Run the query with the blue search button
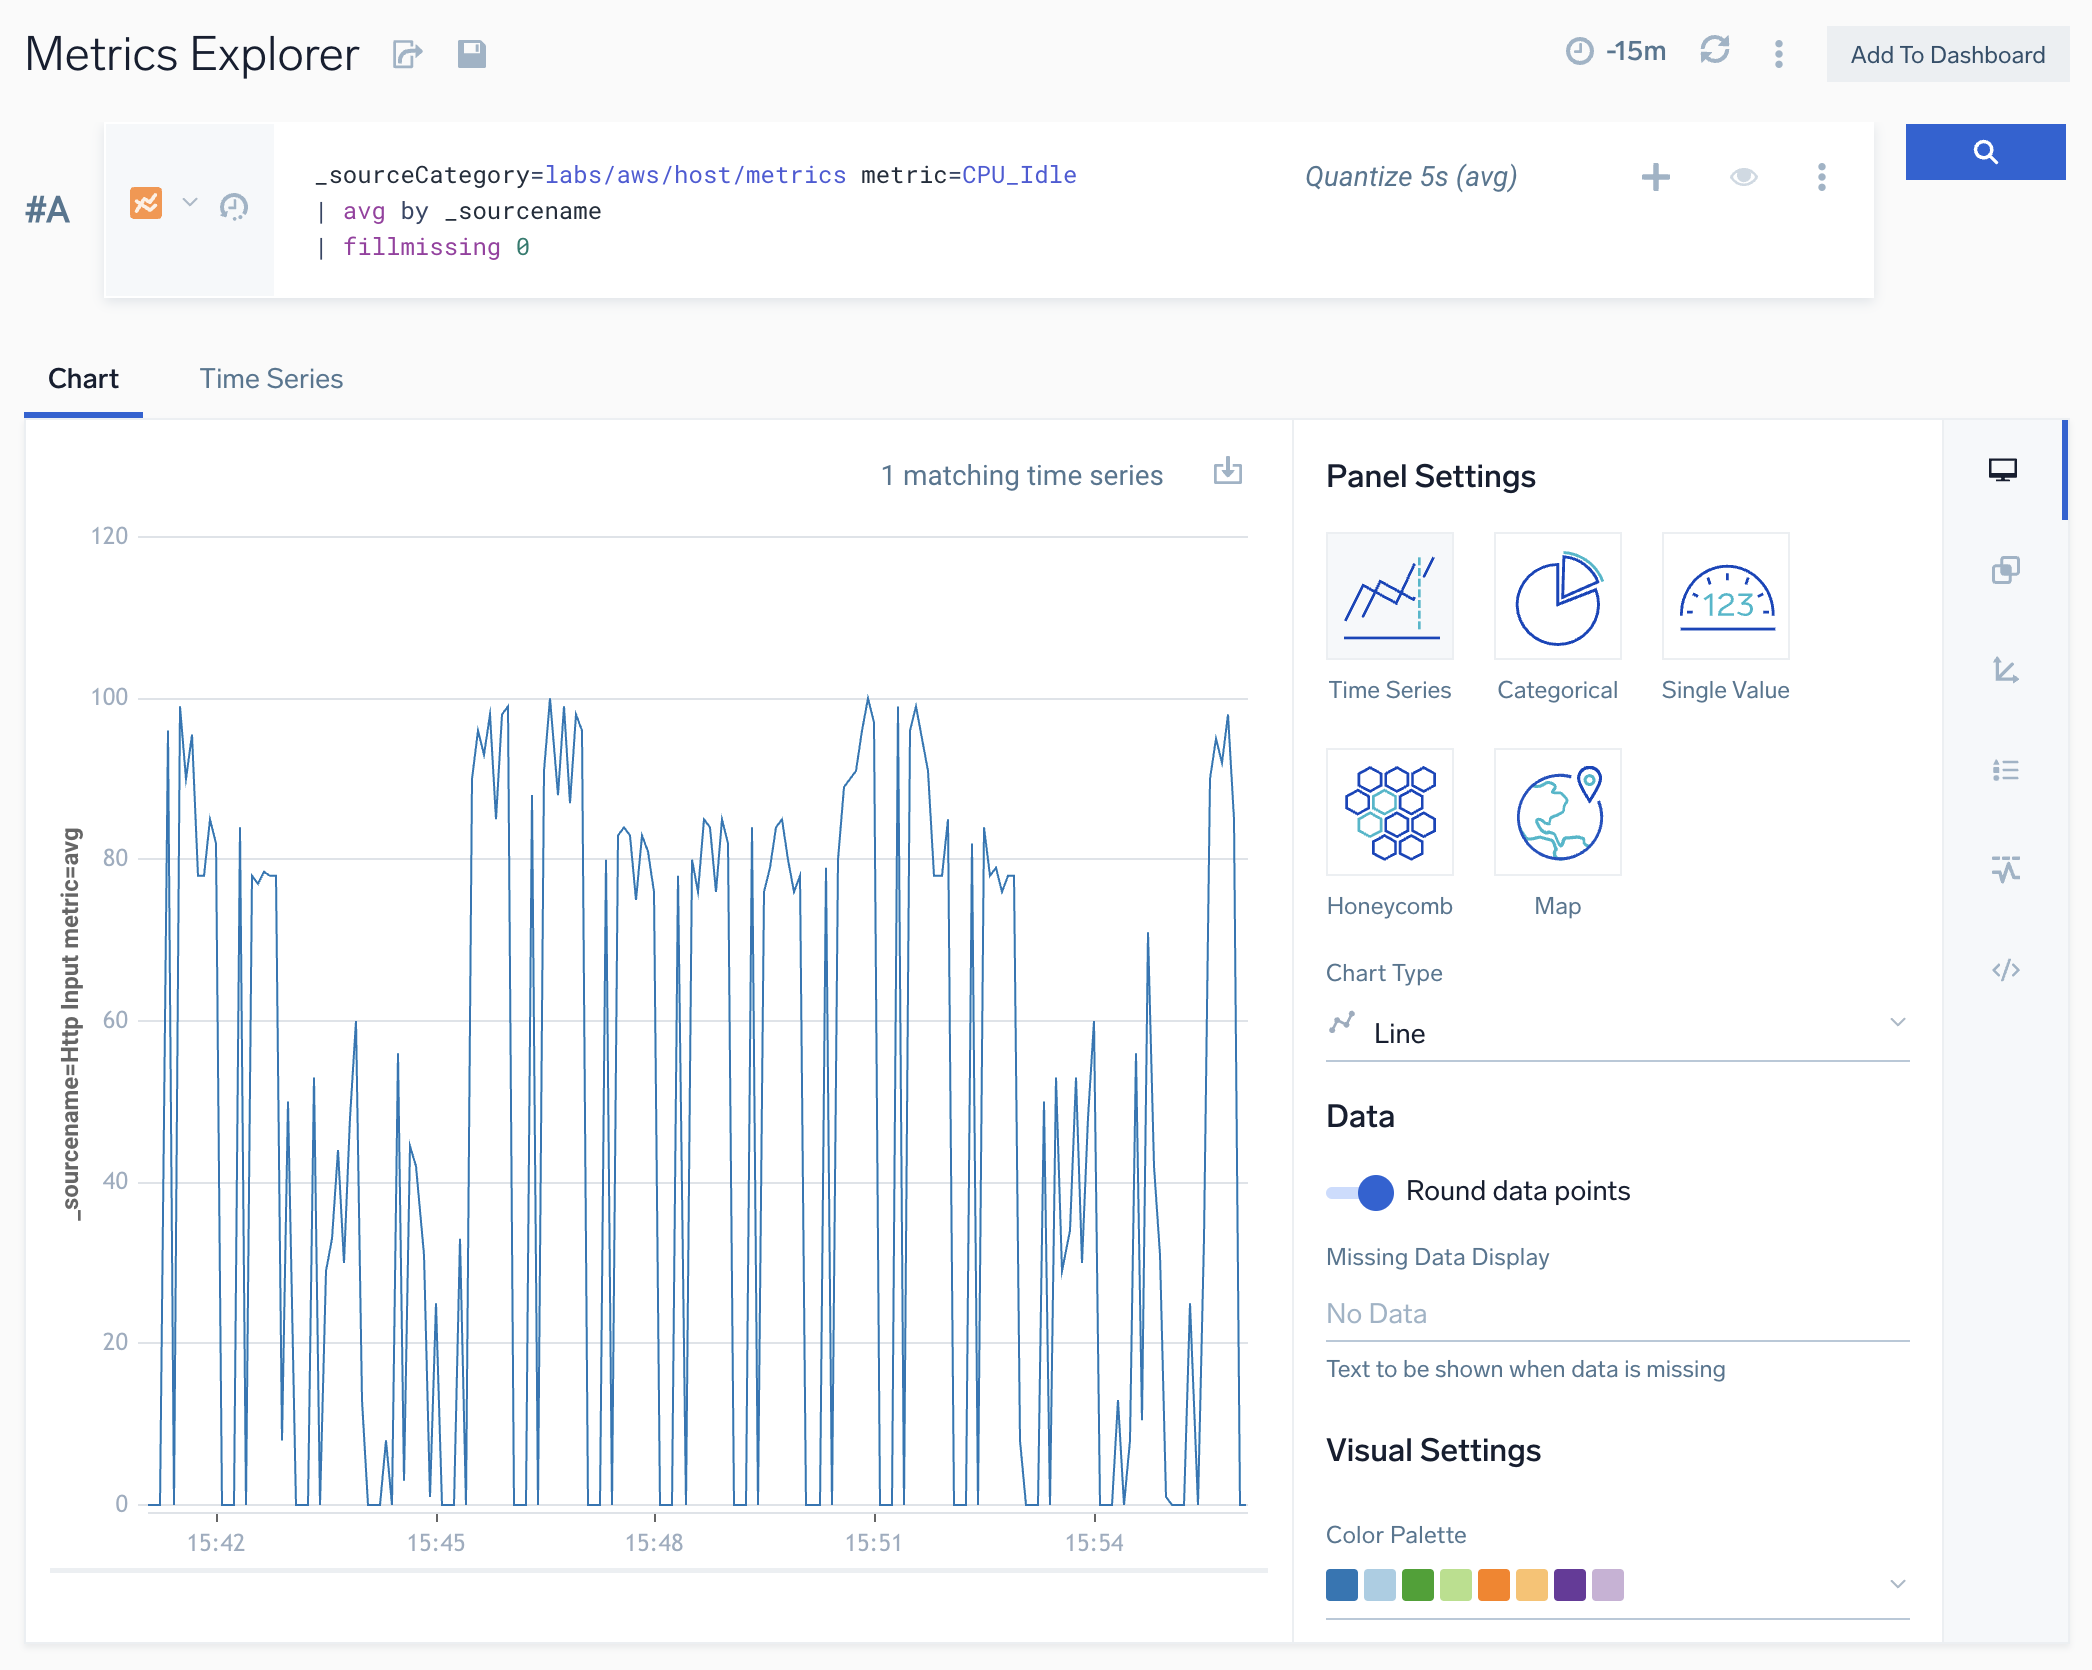This screenshot has height=1670, width=2092. click(1984, 152)
